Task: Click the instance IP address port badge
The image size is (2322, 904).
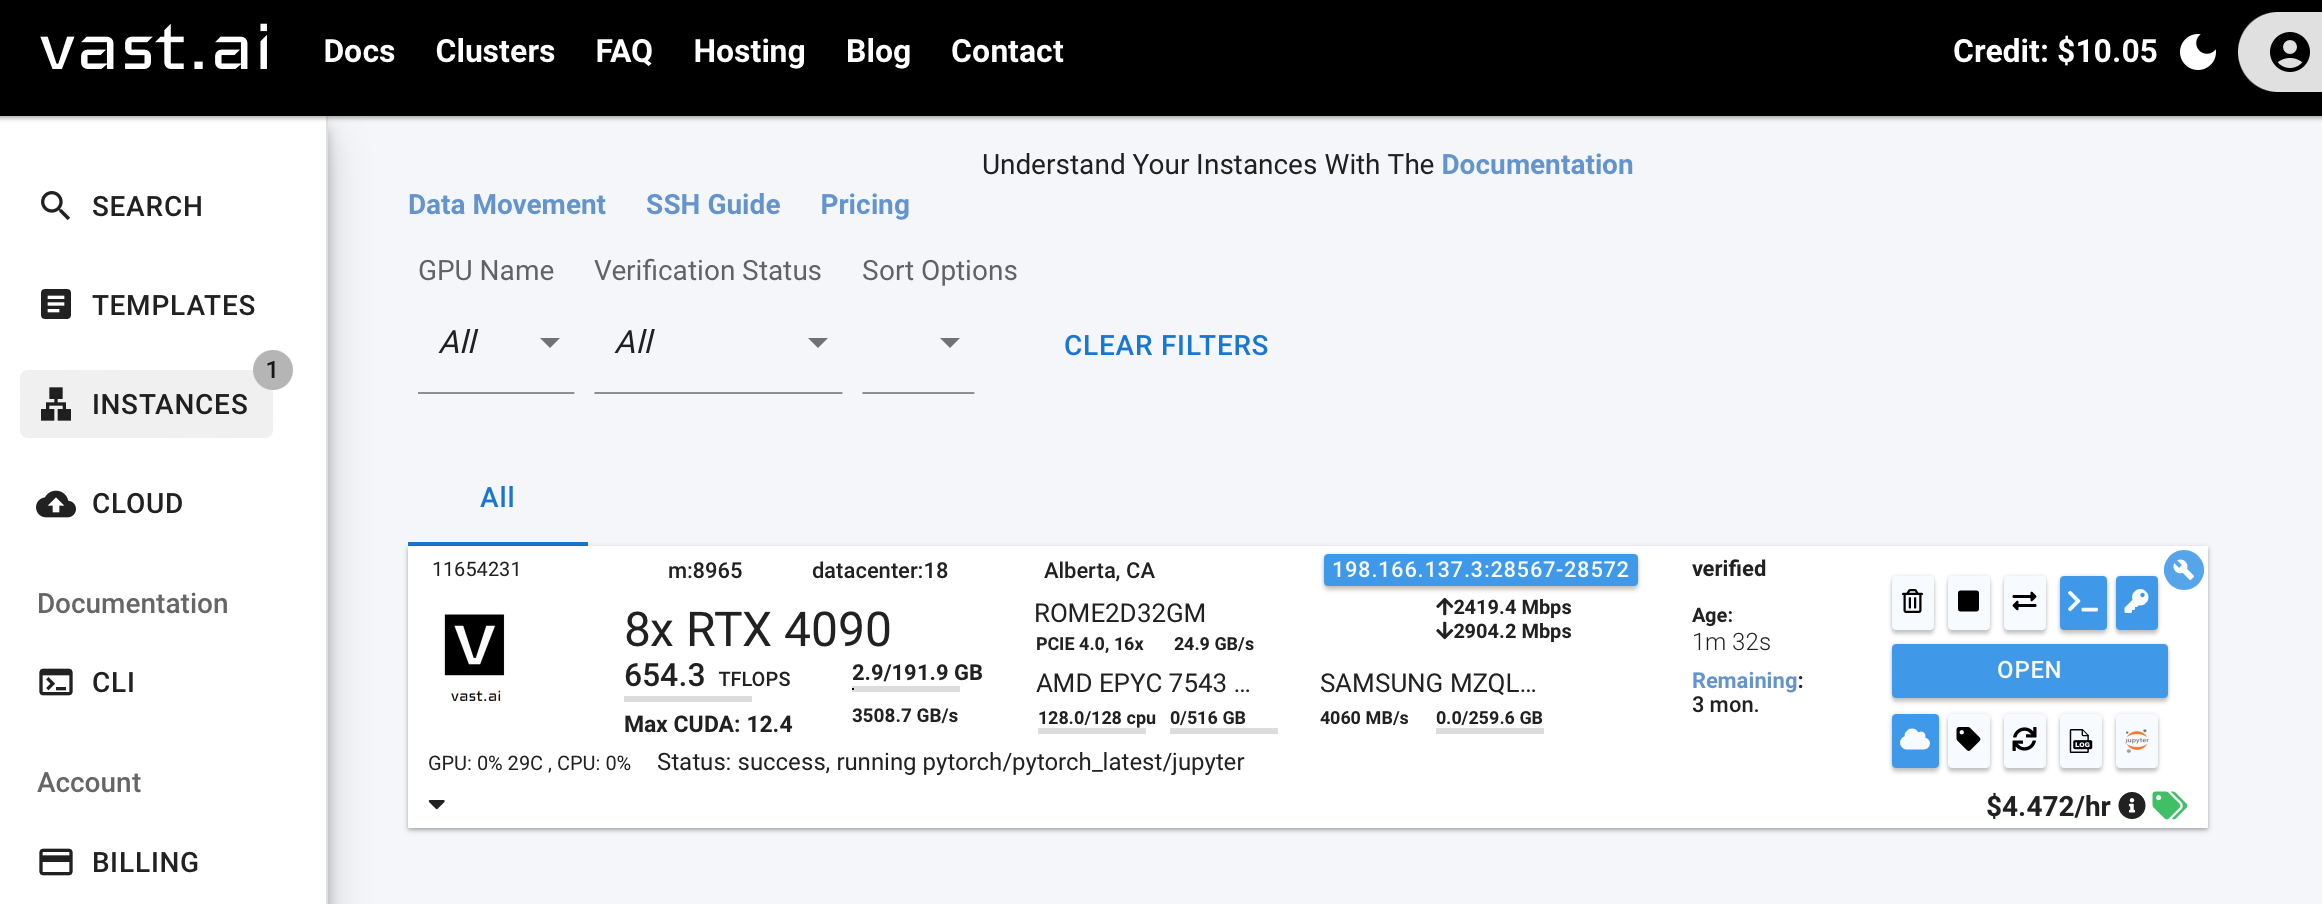Action: (x=1480, y=570)
